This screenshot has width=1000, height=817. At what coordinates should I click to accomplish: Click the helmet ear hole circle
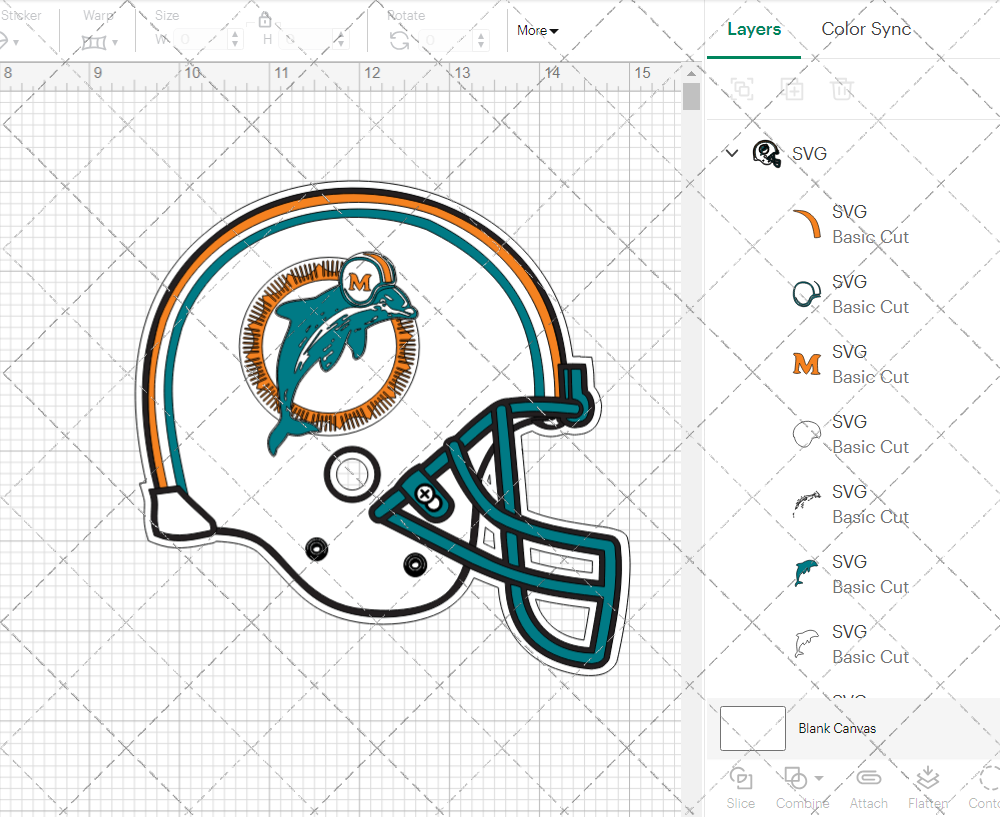(351, 474)
